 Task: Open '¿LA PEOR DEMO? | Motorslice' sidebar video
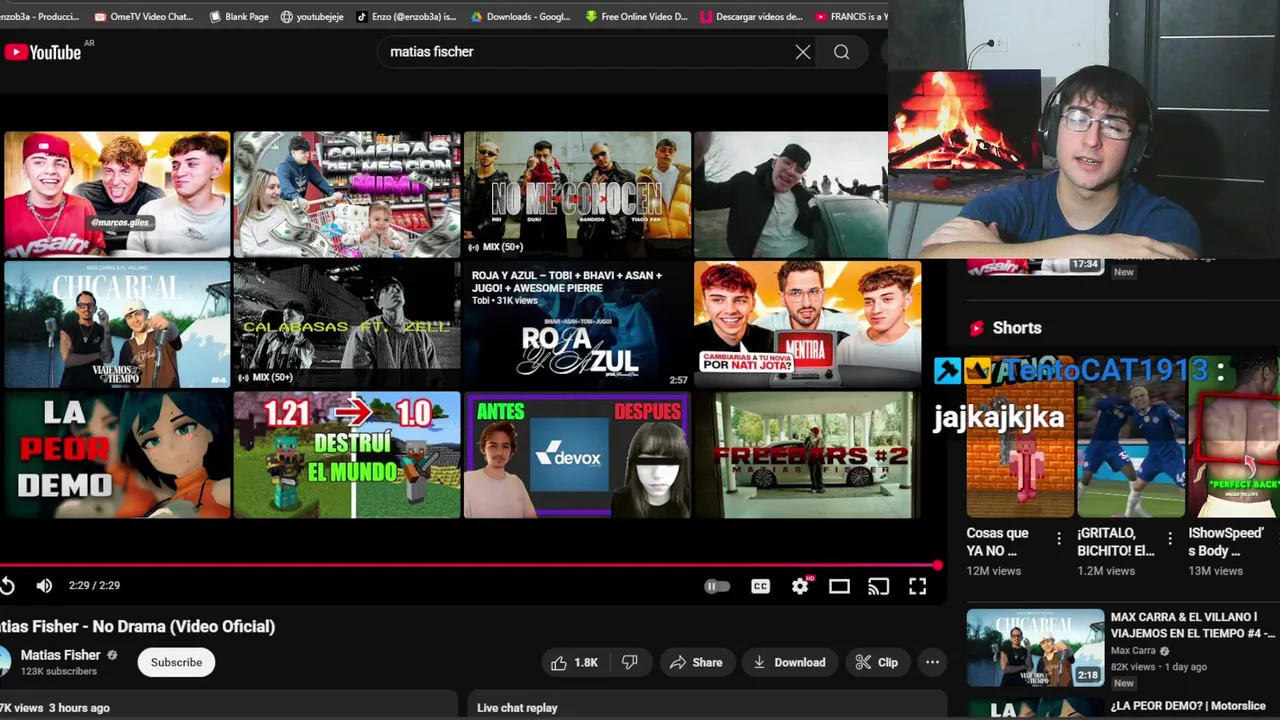[1188, 706]
